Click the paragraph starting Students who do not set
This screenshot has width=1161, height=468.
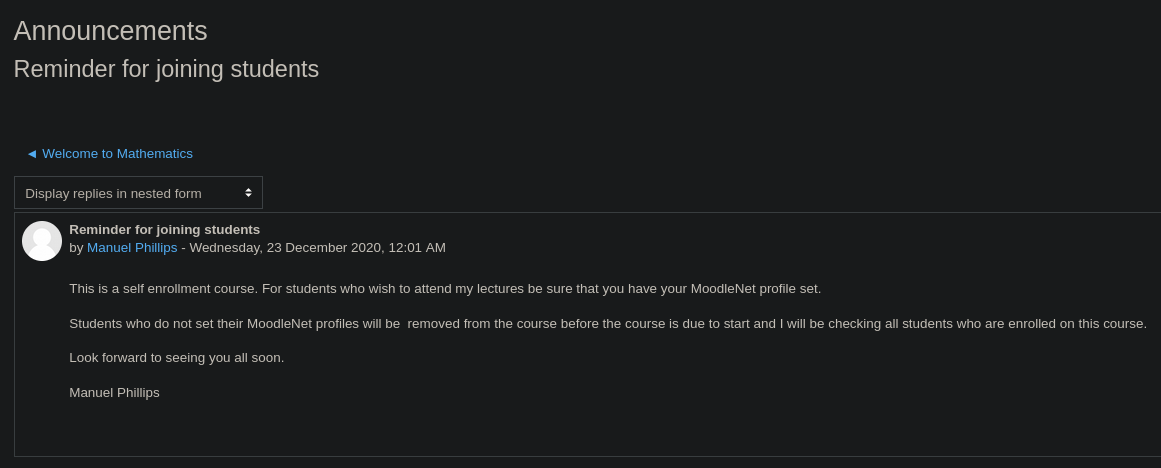point(608,324)
